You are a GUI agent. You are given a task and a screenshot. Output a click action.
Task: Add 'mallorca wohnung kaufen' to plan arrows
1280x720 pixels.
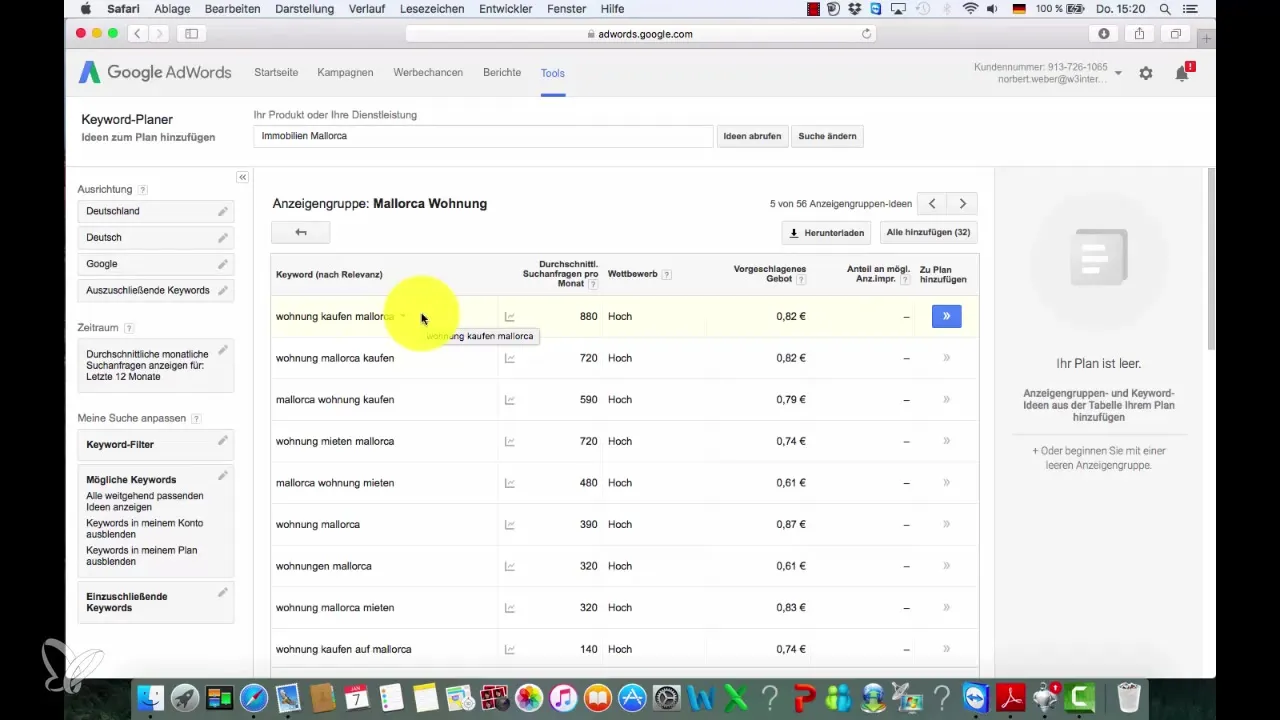tap(946, 400)
